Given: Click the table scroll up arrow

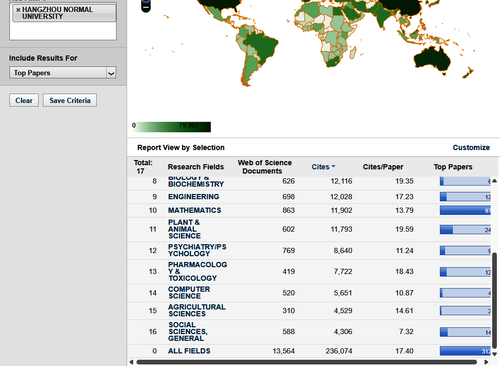Looking at the screenshot, I should click(x=495, y=181).
